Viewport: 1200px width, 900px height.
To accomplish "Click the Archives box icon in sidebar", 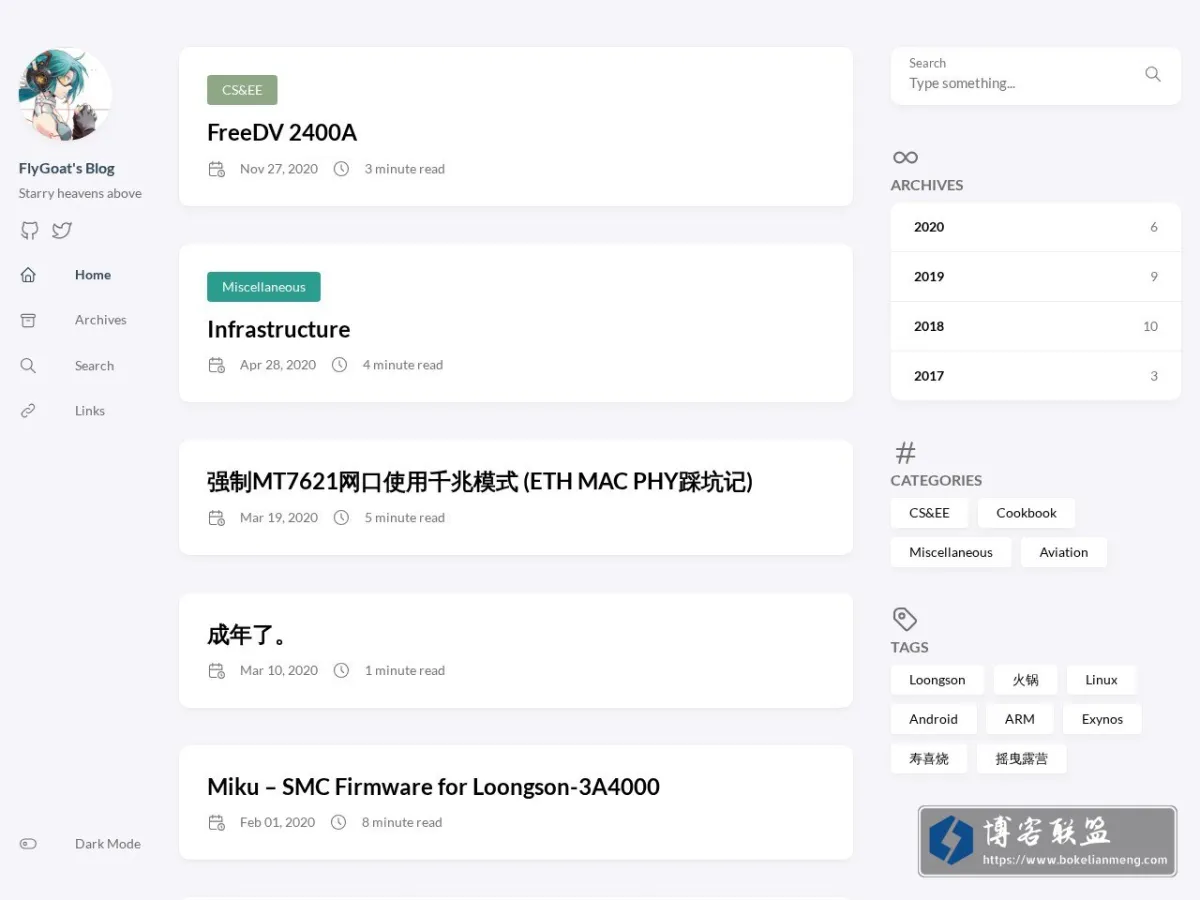I will [x=28, y=320].
